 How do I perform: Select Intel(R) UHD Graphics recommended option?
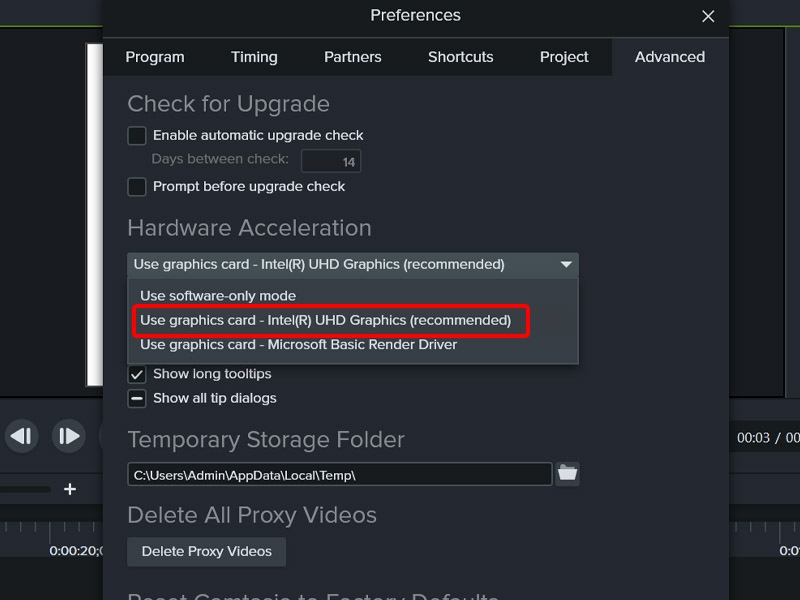[x=325, y=321]
